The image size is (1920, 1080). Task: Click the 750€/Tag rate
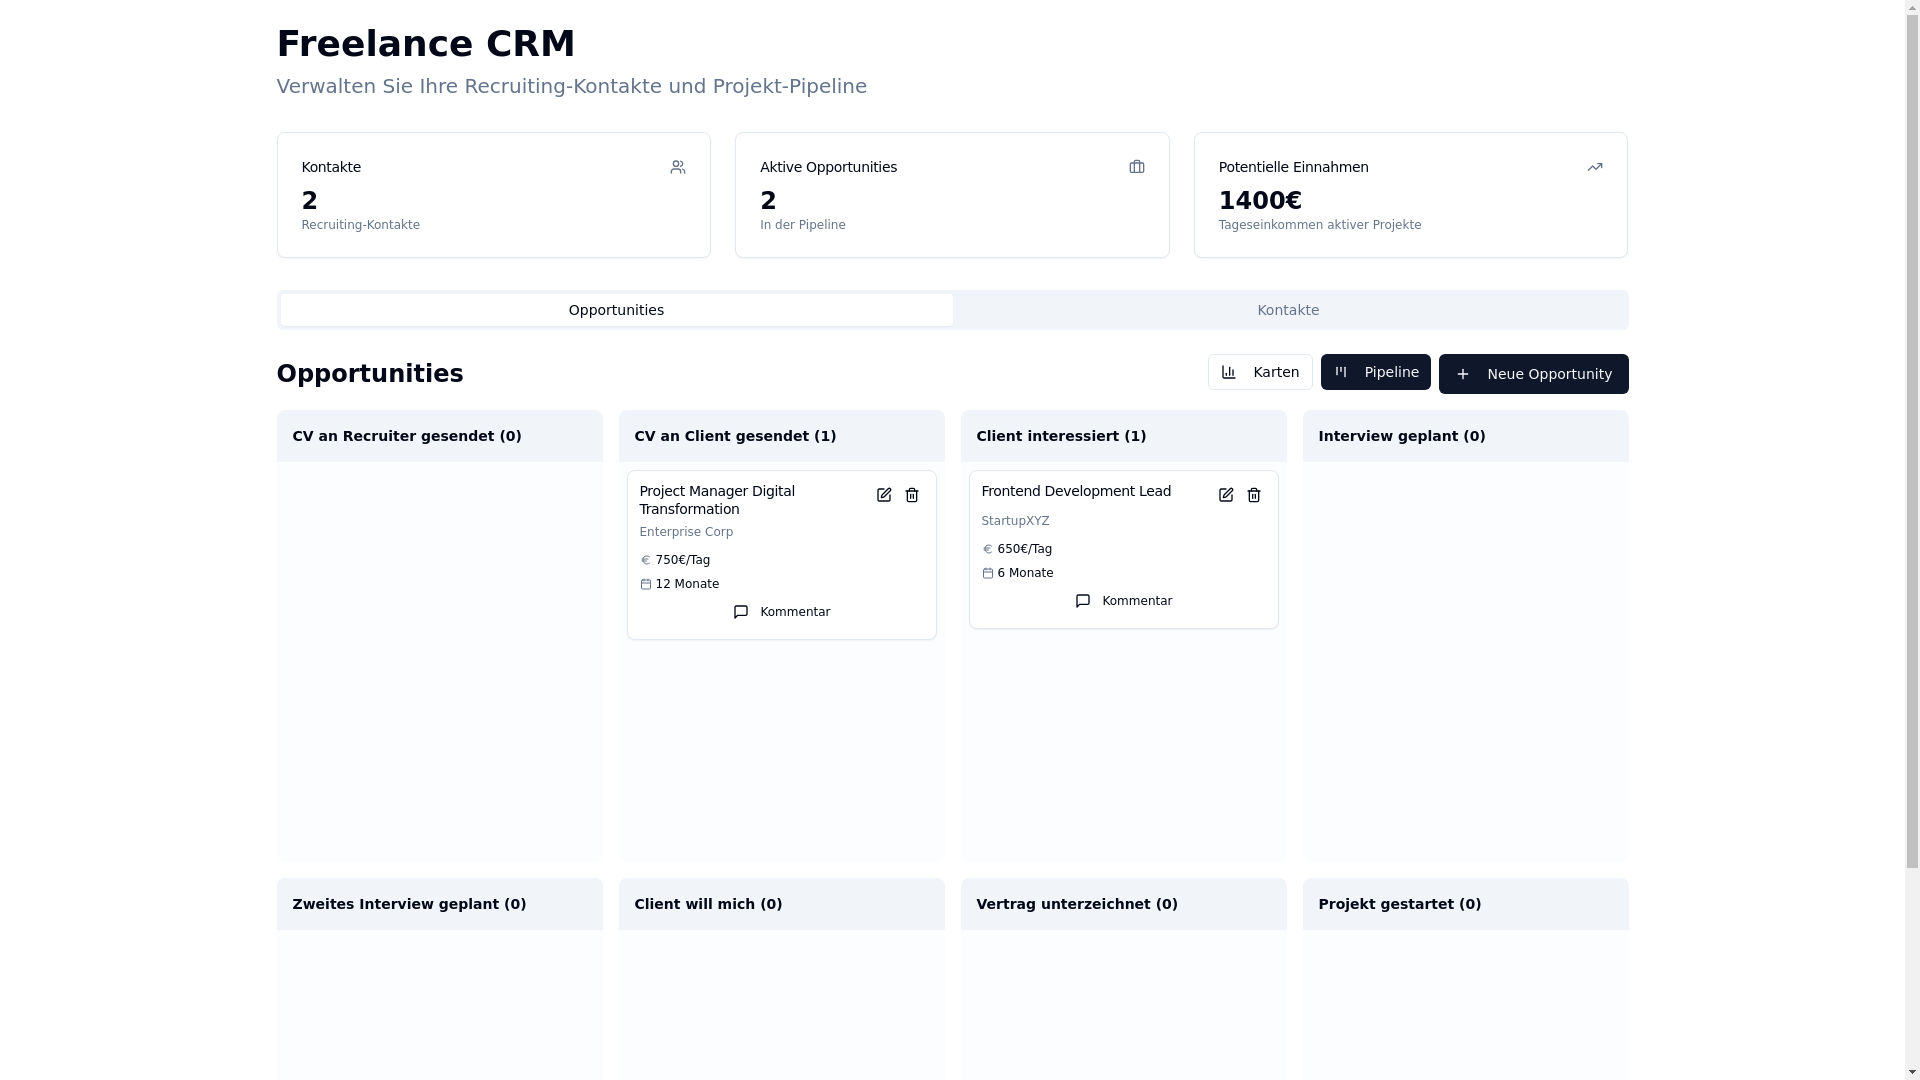point(683,560)
